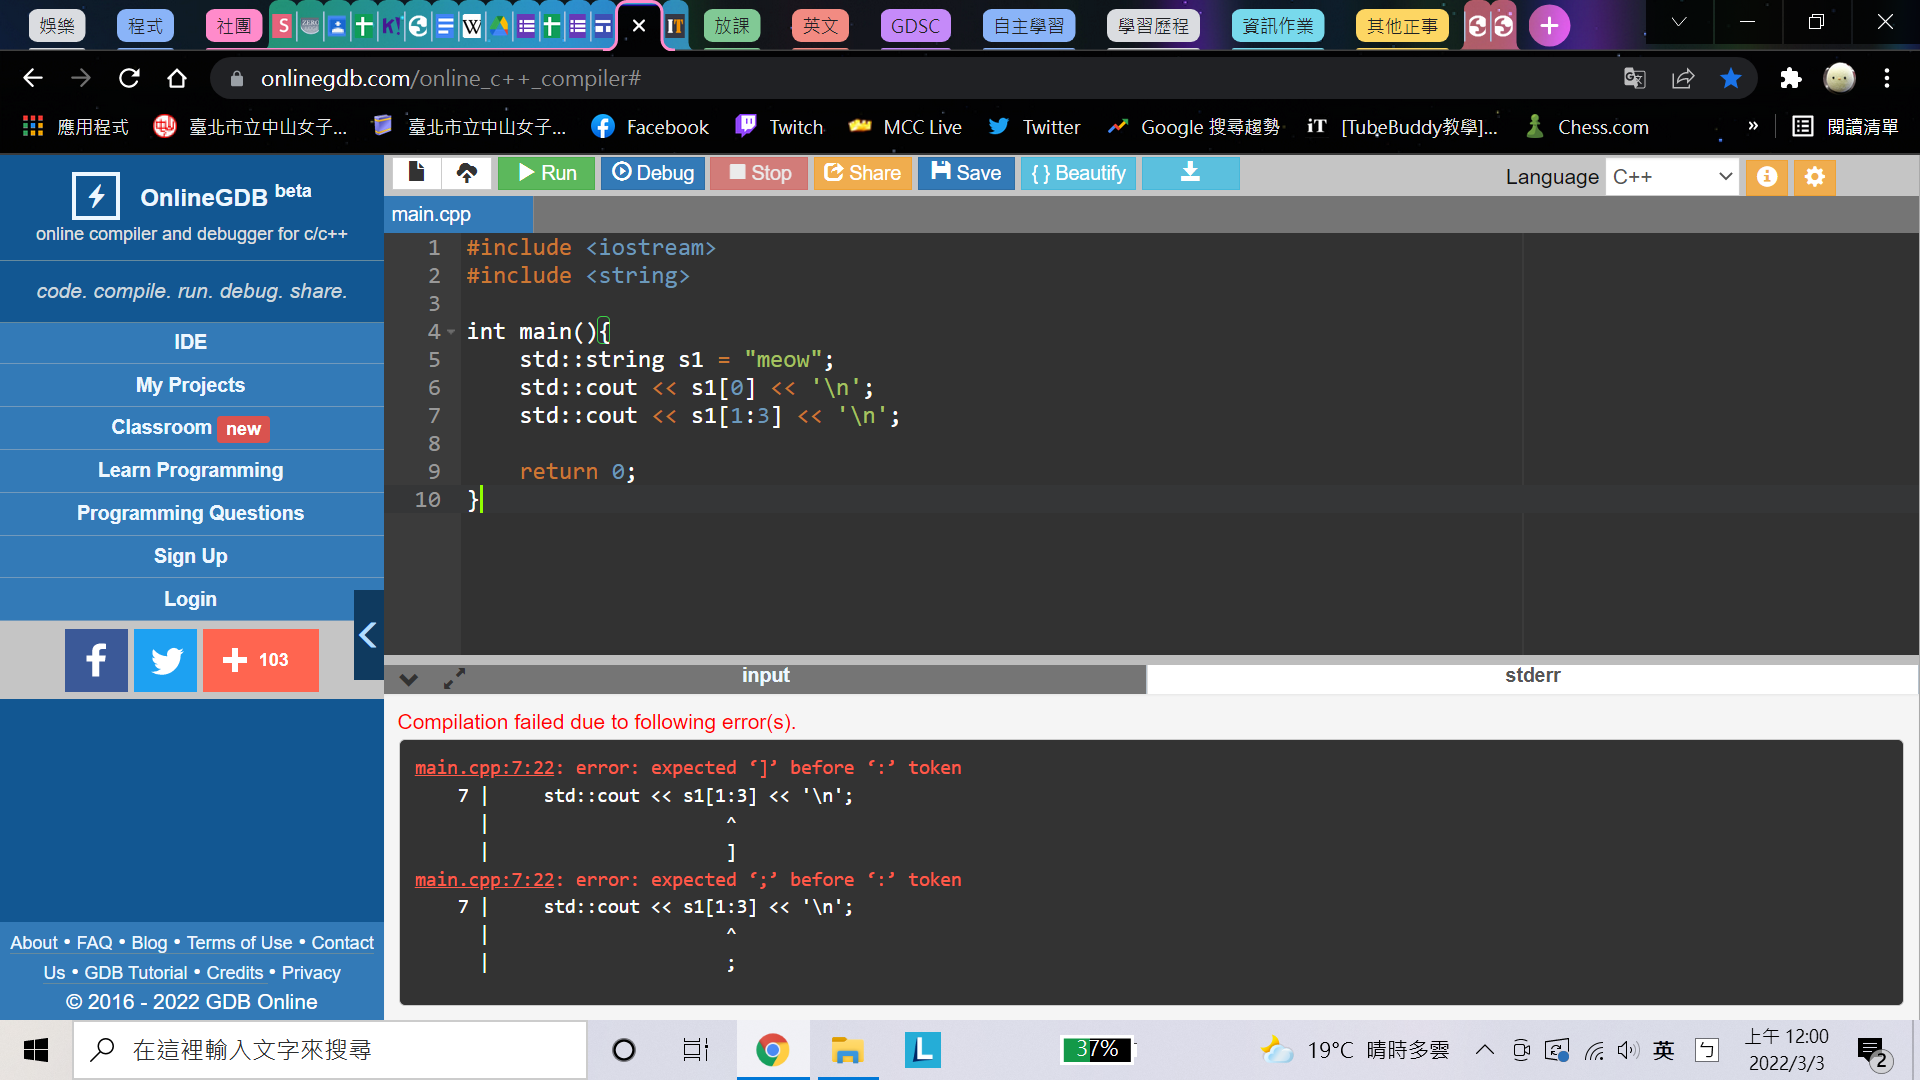Image resolution: width=1920 pixels, height=1080 pixels.
Task: Open the orange info icon button
Action: [x=1767, y=177]
